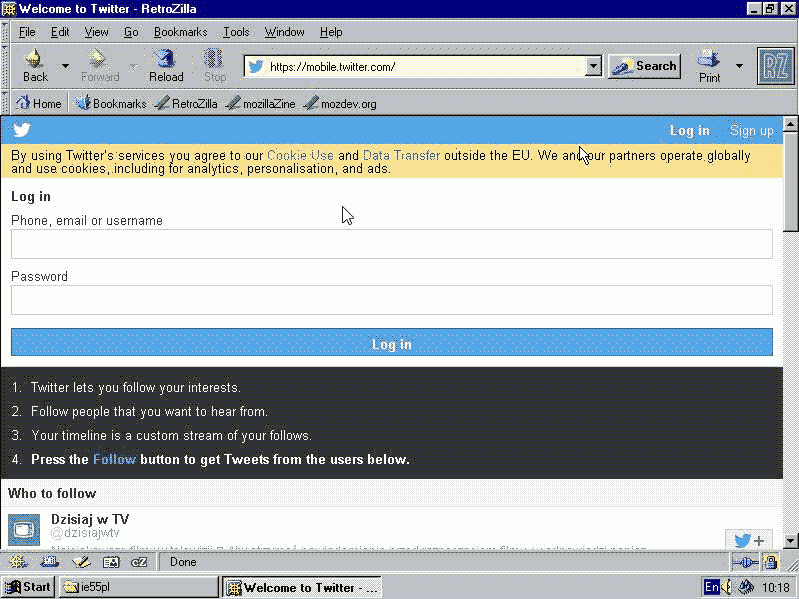The image size is (799, 599).
Task: Click the blue Log in submit button
Action: click(392, 342)
